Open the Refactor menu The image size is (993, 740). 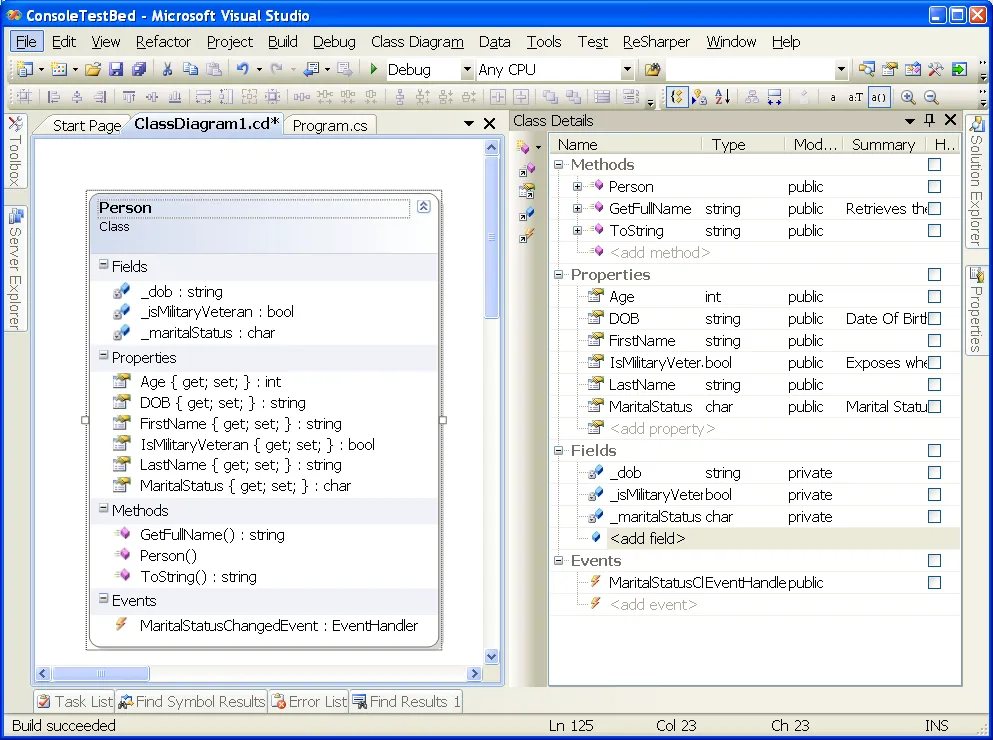163,42
